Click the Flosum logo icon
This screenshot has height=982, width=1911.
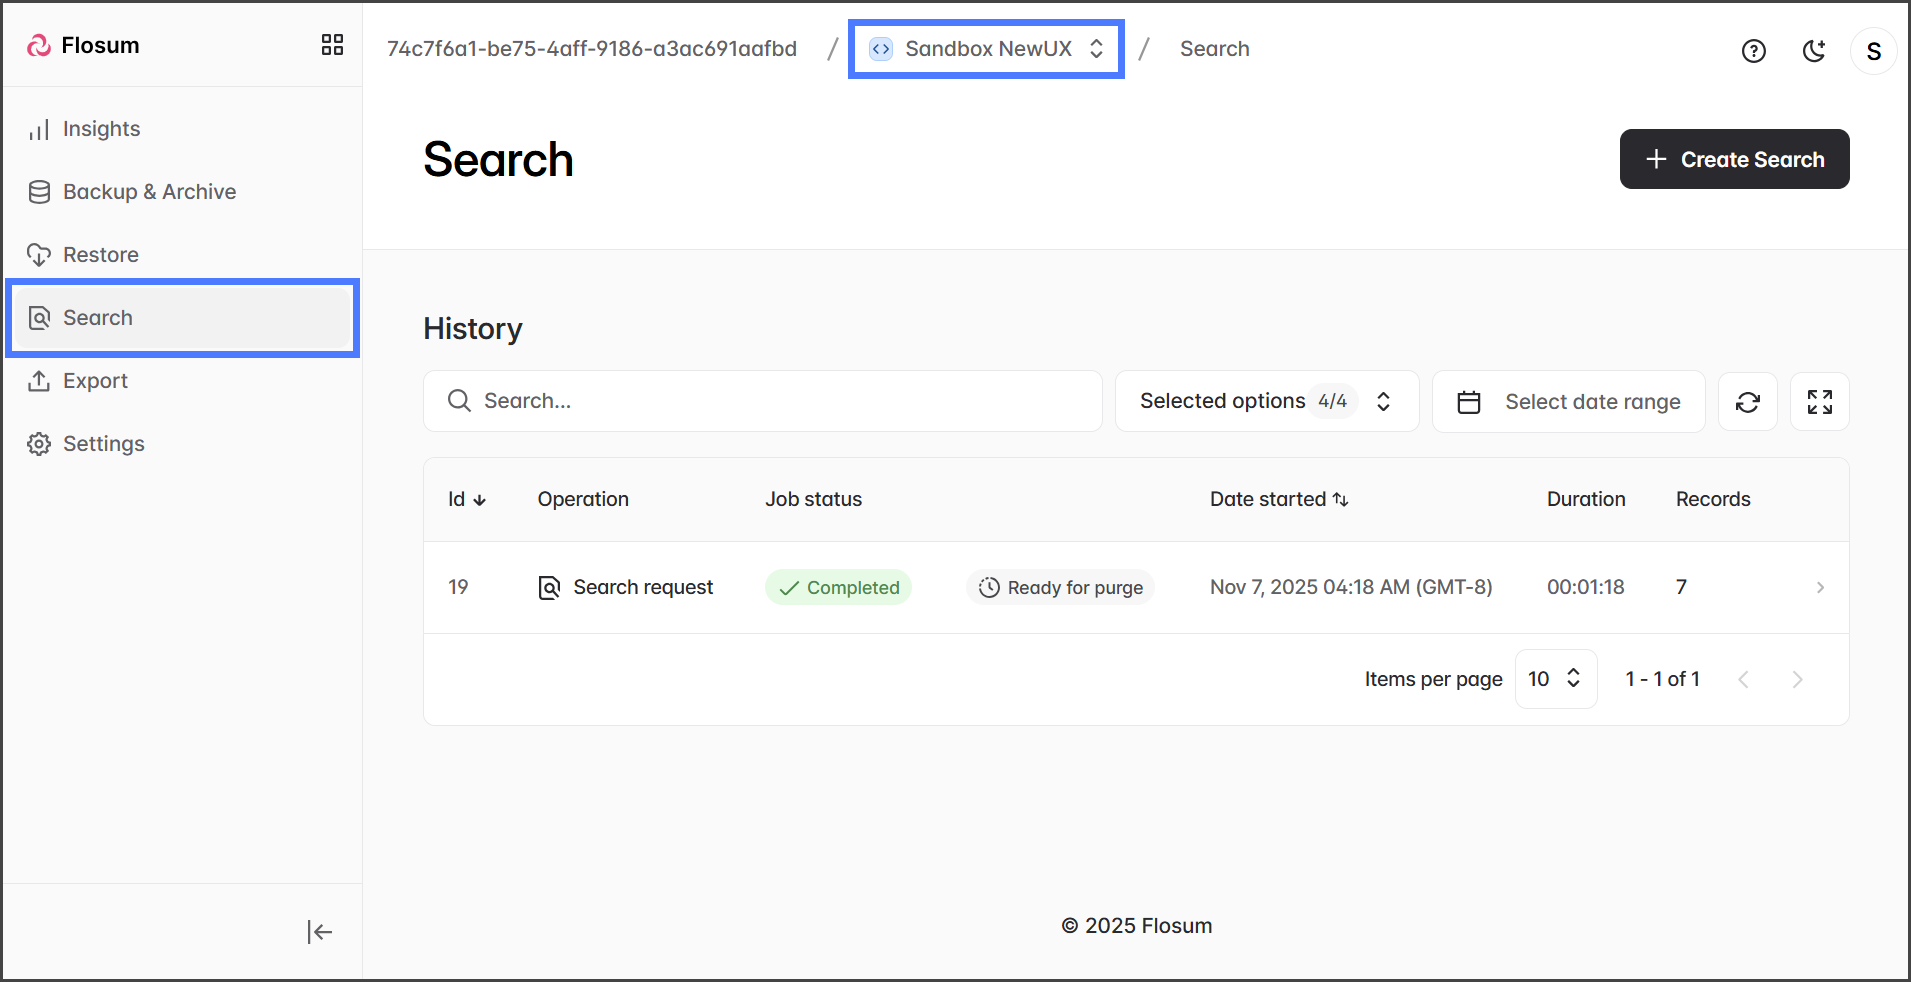(x=39, y=46)
